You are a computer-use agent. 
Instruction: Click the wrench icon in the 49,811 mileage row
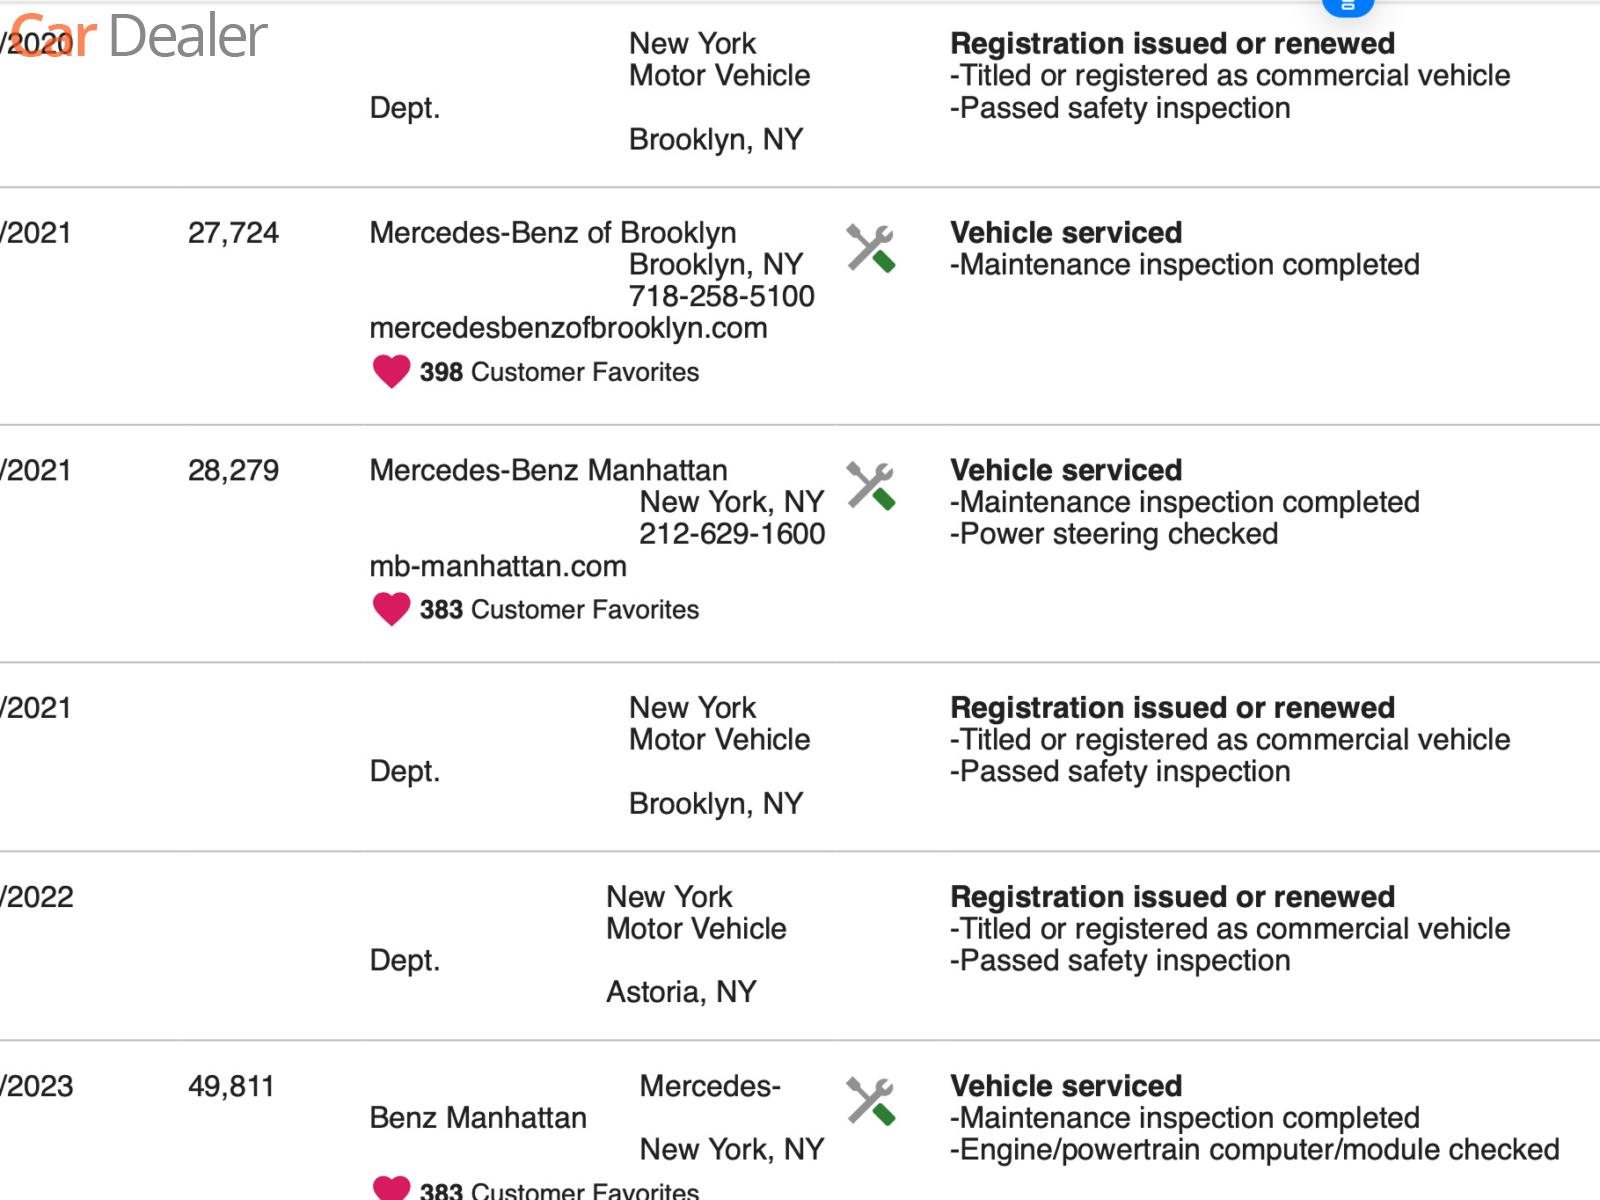click(x=870, y=1101)
